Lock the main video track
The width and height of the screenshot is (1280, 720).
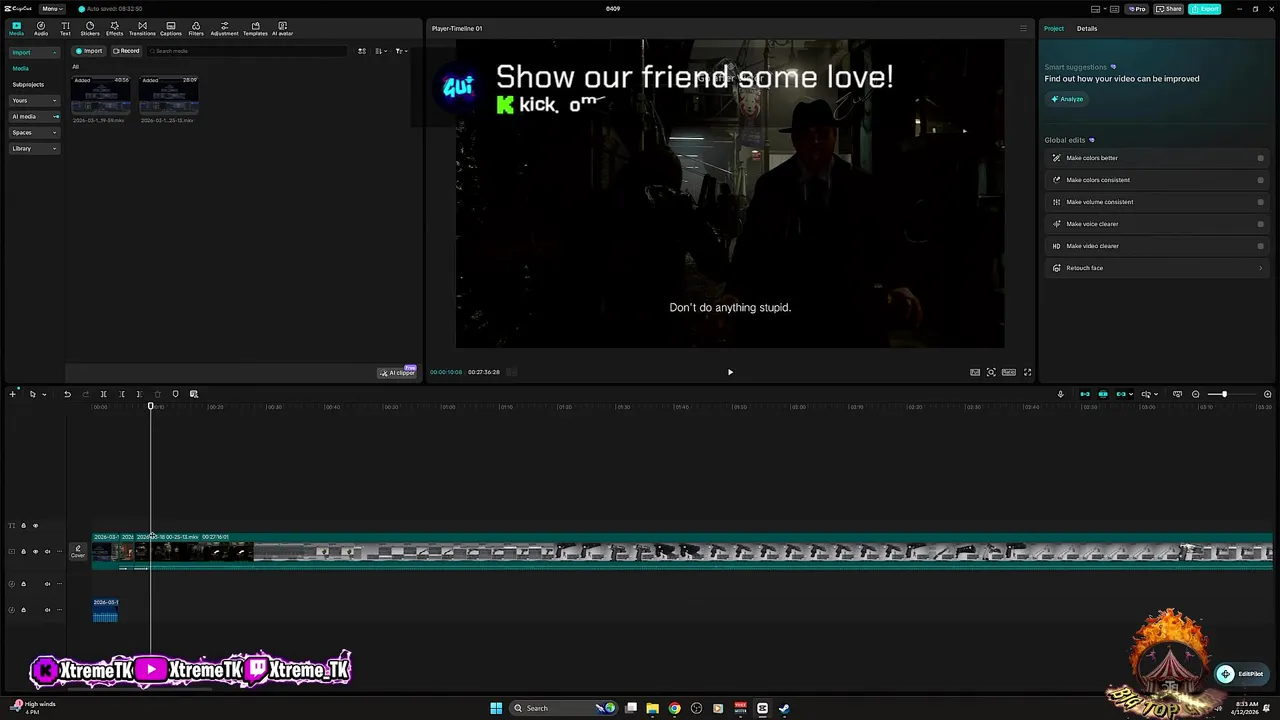pyautogui.click(x=24, y=551)
